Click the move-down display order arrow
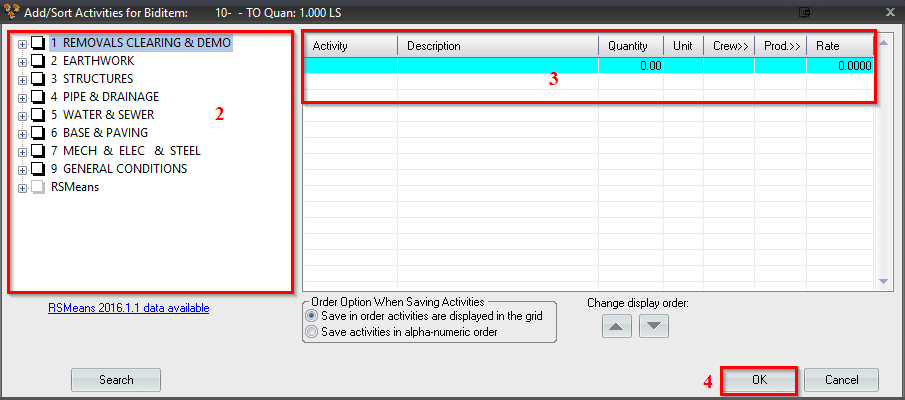905x400 pixels. point(653,325)
